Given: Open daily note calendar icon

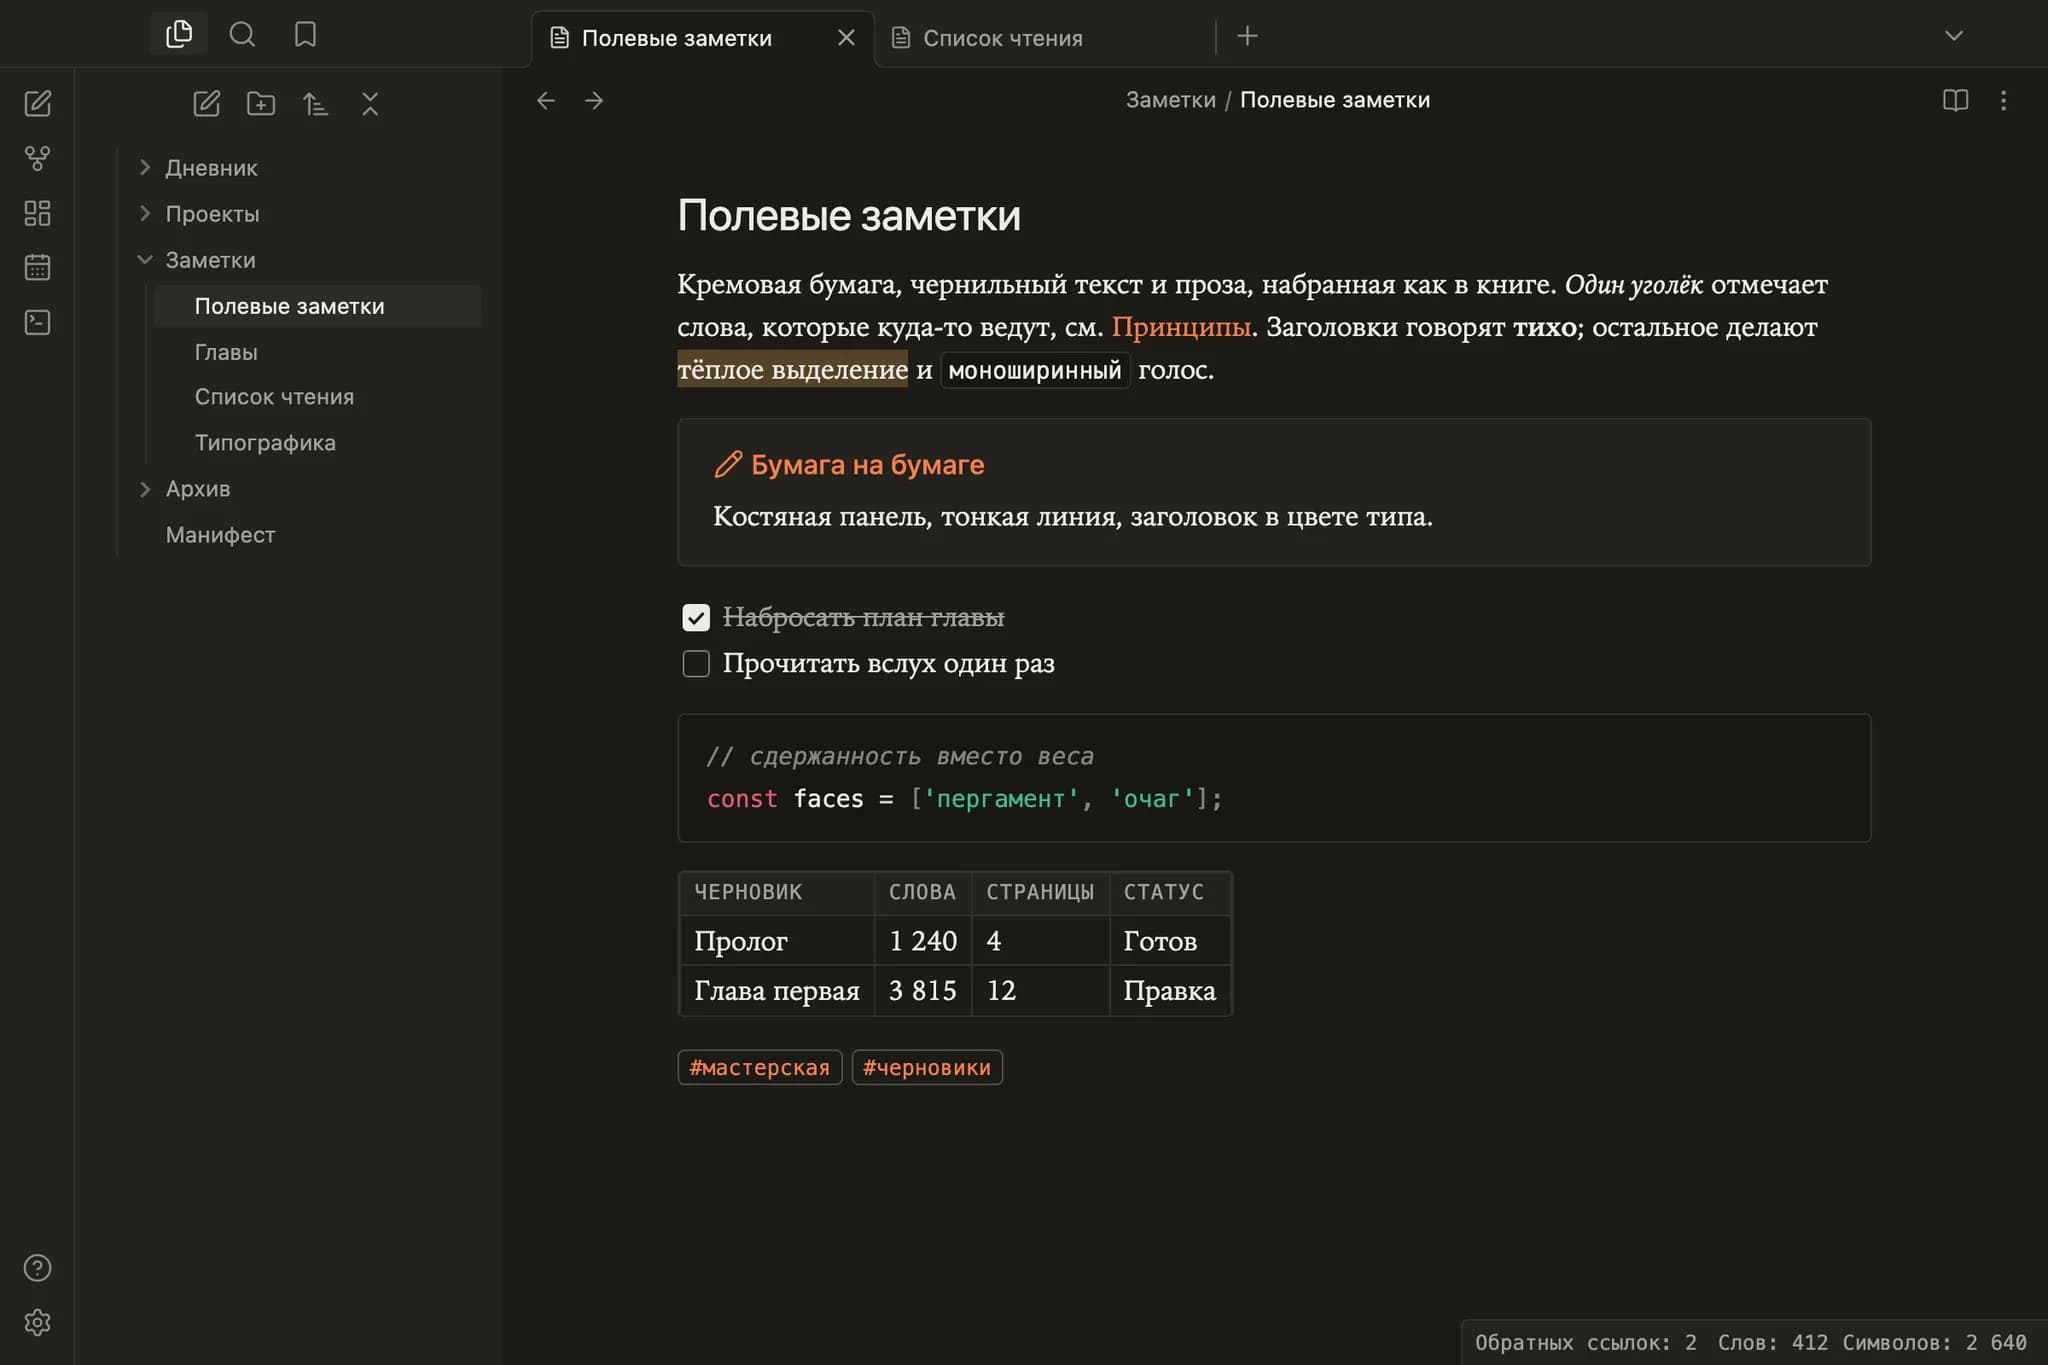Looking at the screenshot, I should (37, 267).
